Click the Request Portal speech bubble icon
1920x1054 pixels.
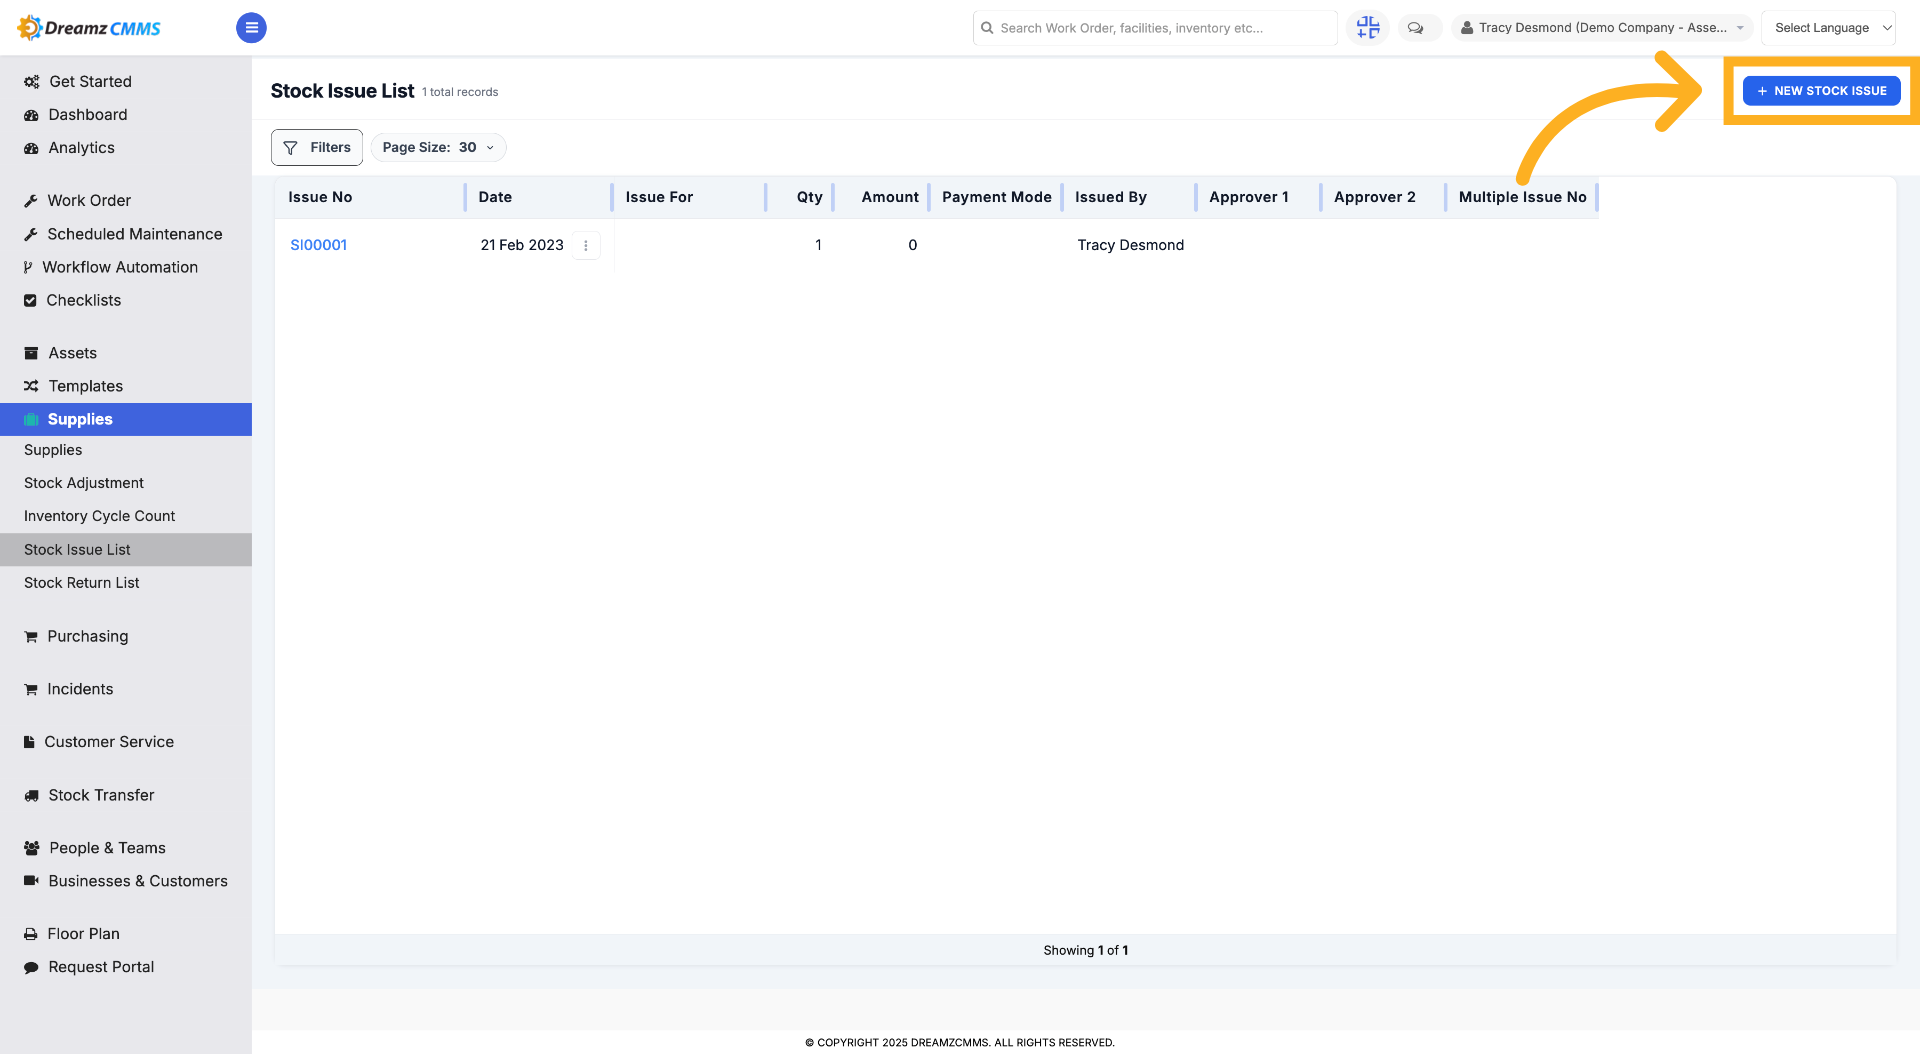(31, 967)
